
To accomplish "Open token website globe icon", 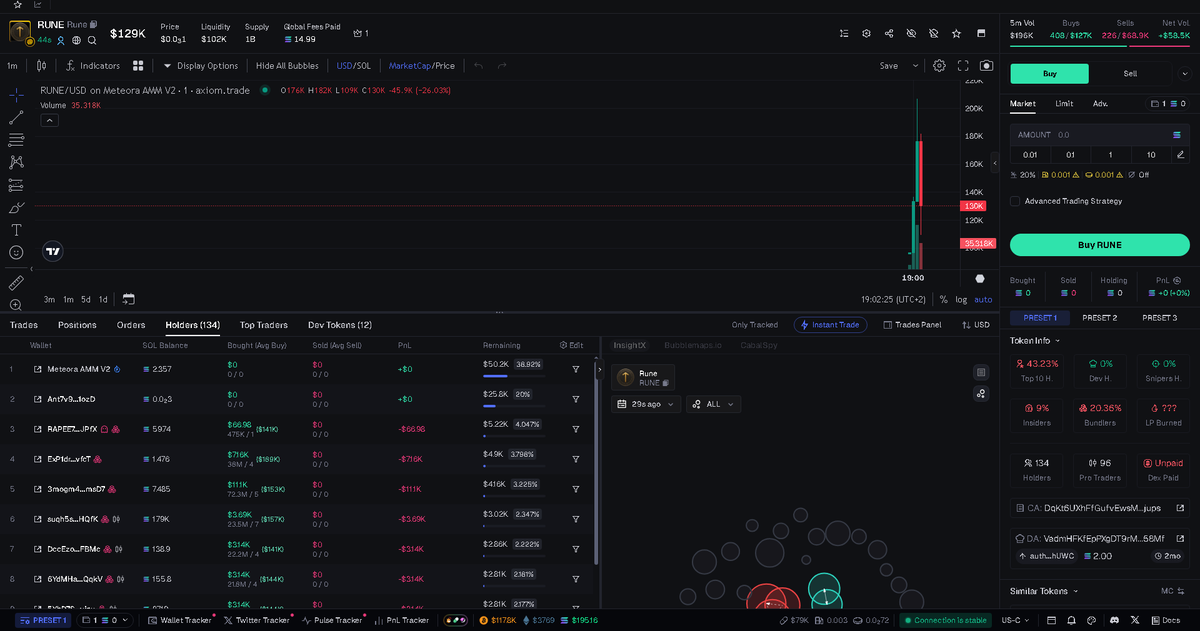I will click(76, 40).
